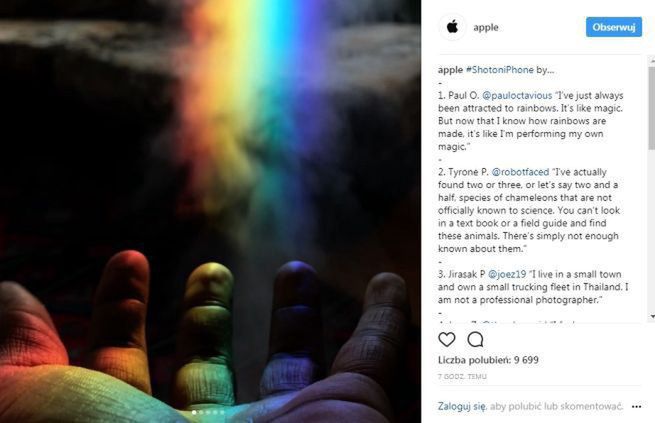
Task: Open comments with speech bubble icon
Action: click(475, 339)
